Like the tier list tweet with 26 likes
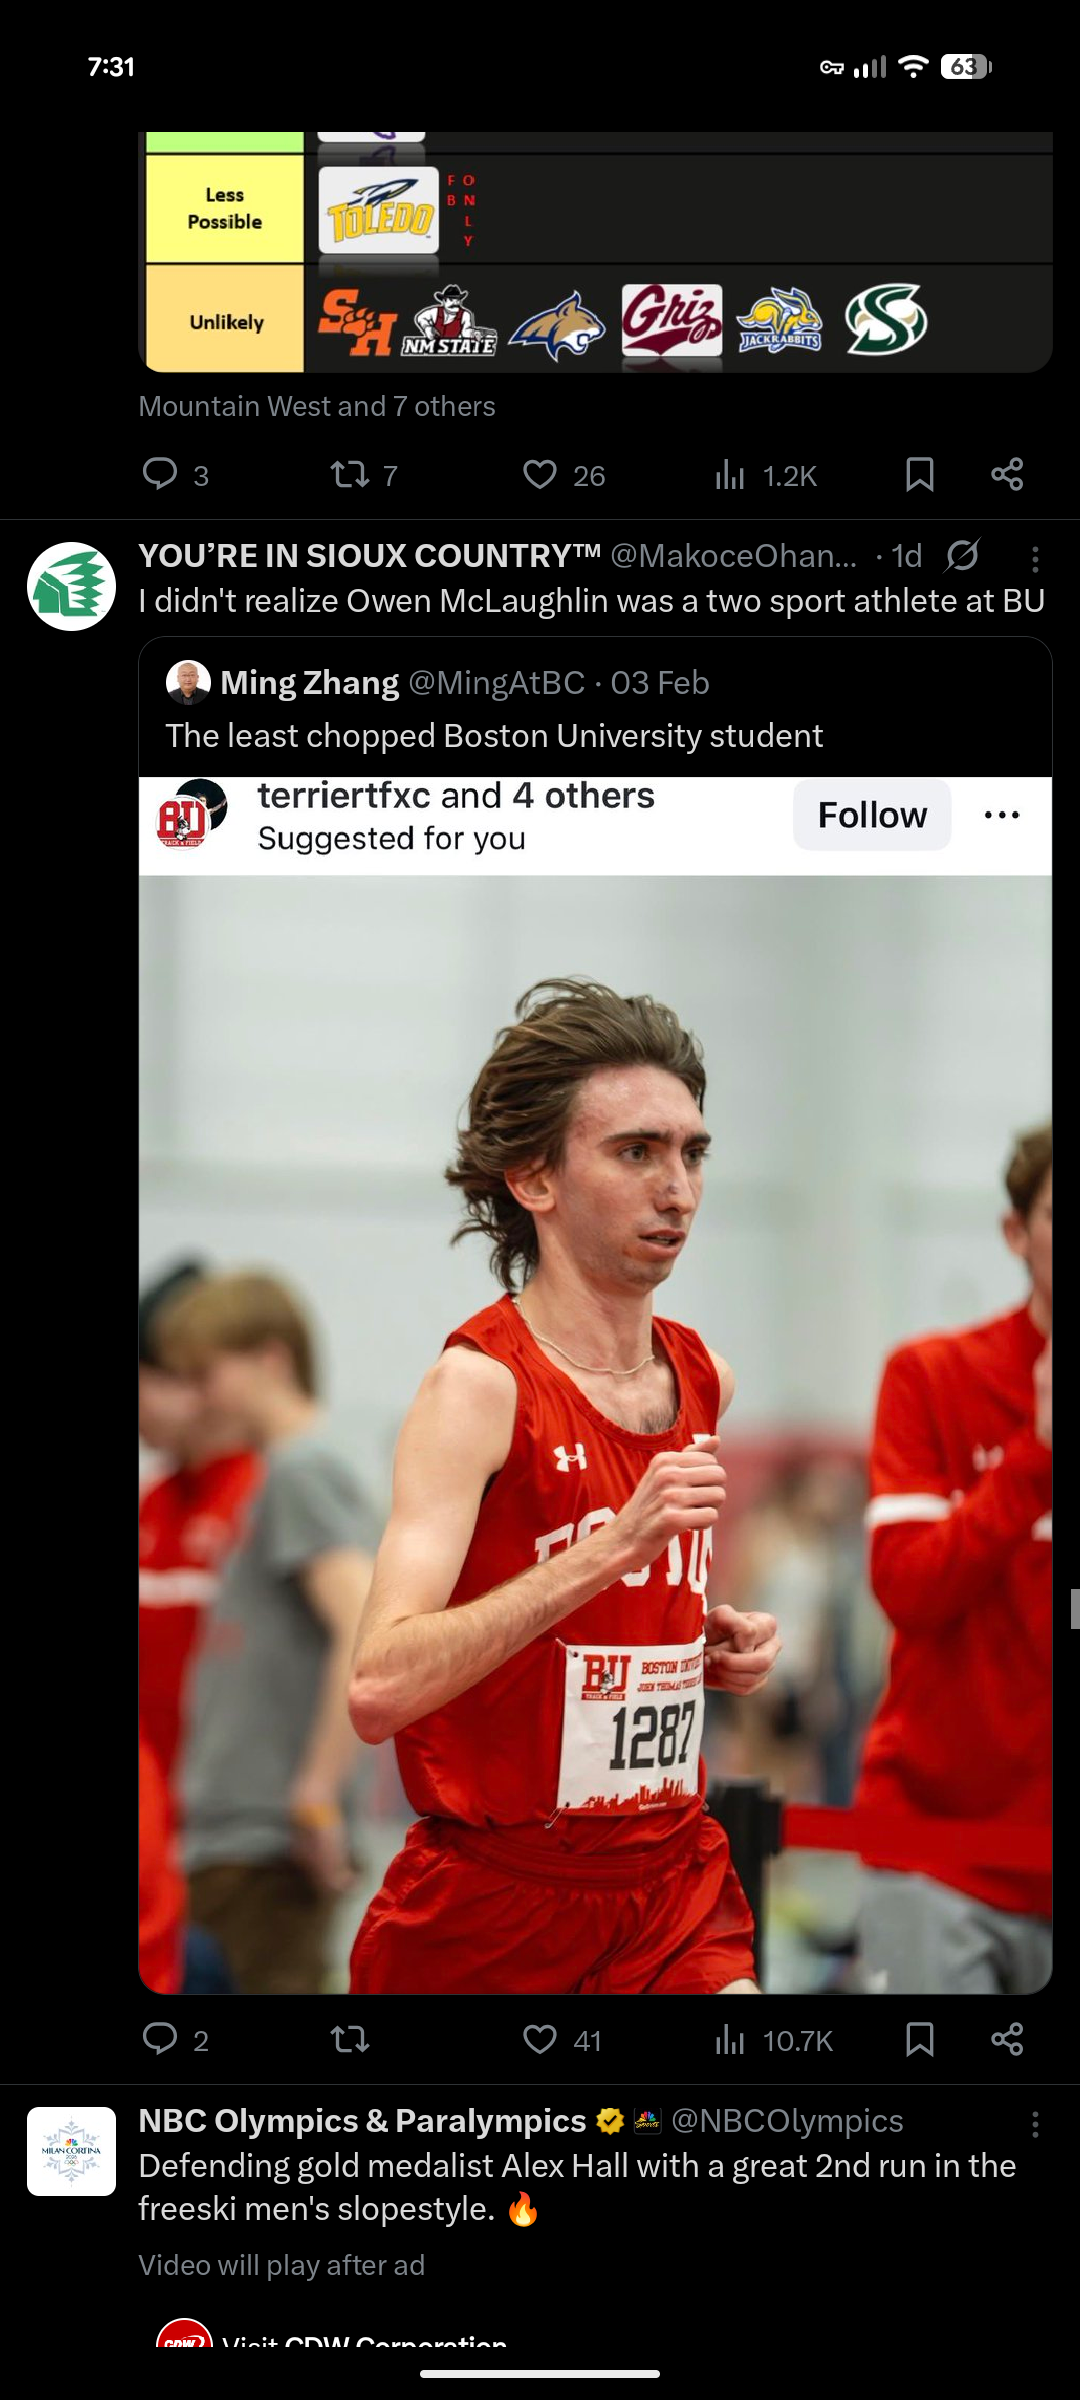 (x=564, y=475)
